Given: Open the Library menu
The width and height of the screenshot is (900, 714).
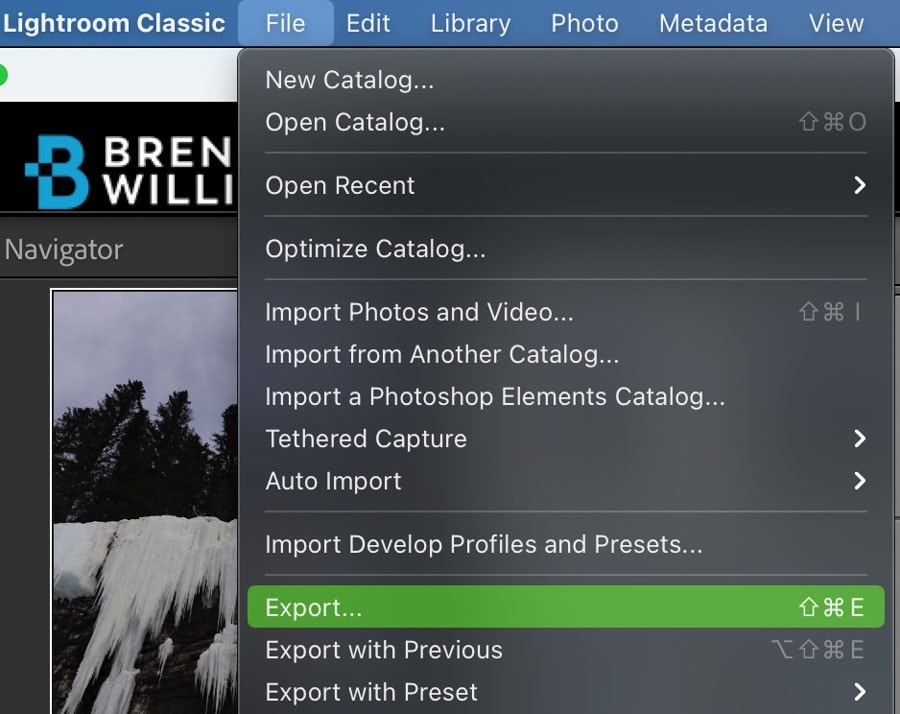Looking at the screenshot, I should tap(471, 24).
